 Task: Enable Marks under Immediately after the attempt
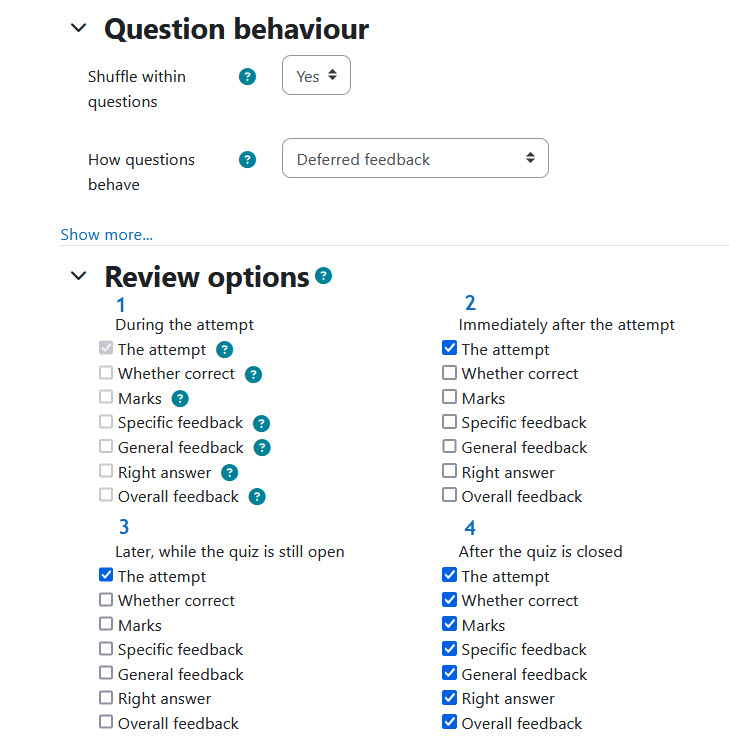(x=449, y=397)
